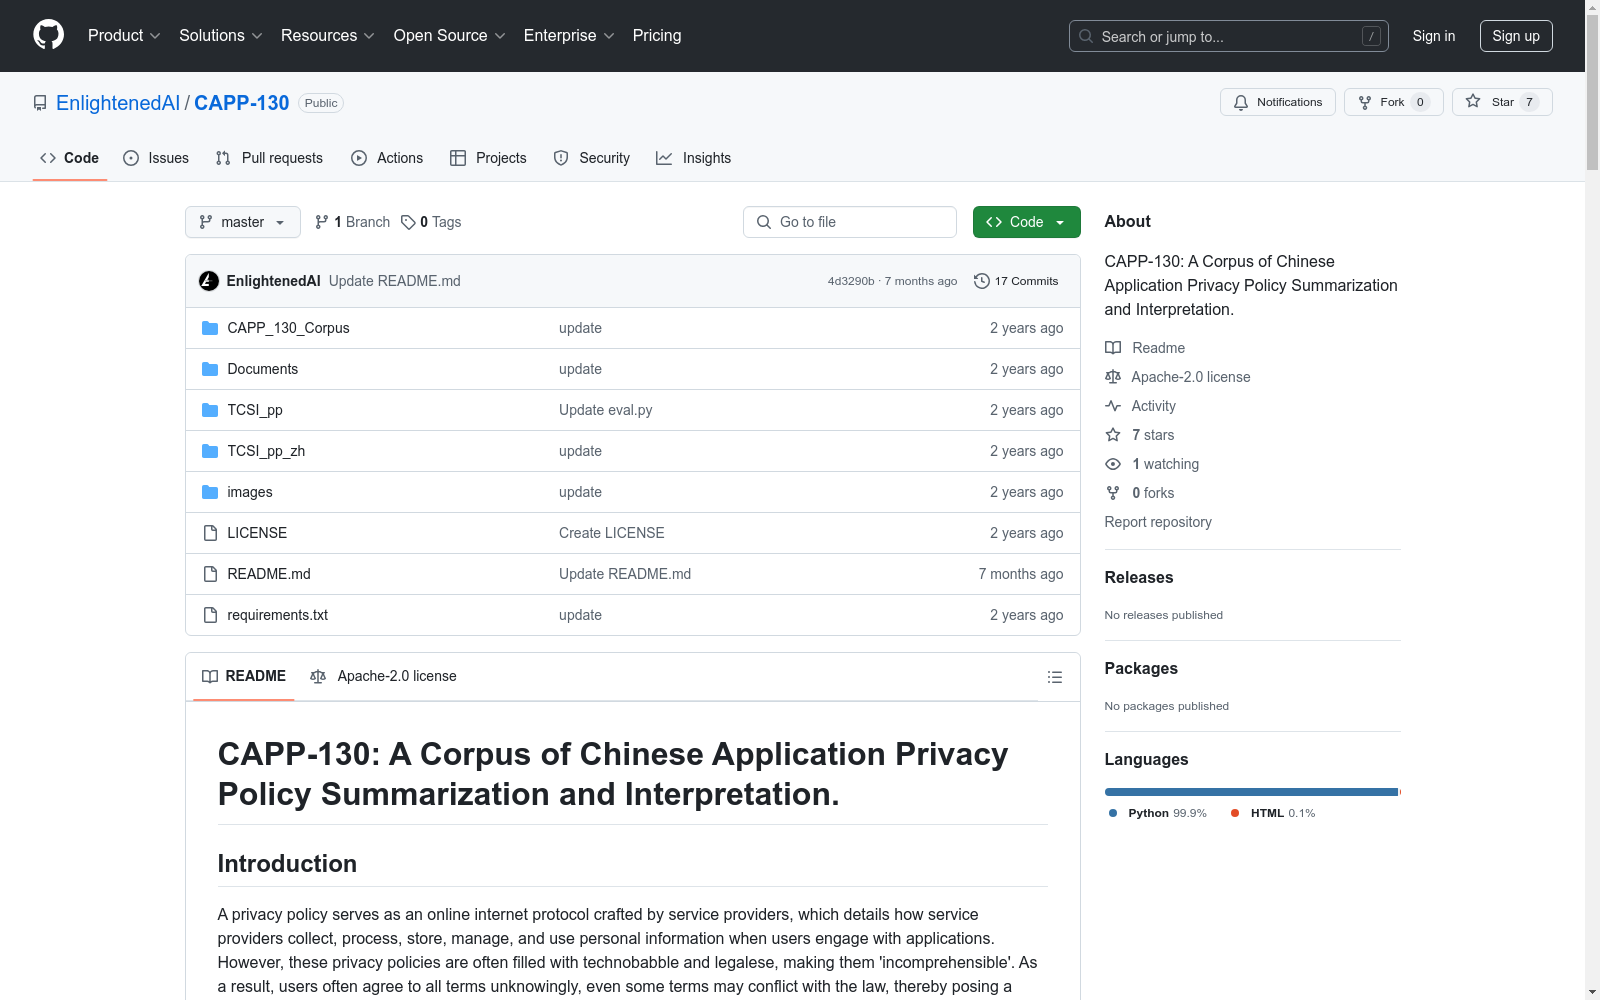Click the page vertical scrollbar
The image size is (1600, 1000).
[1592, 500]
